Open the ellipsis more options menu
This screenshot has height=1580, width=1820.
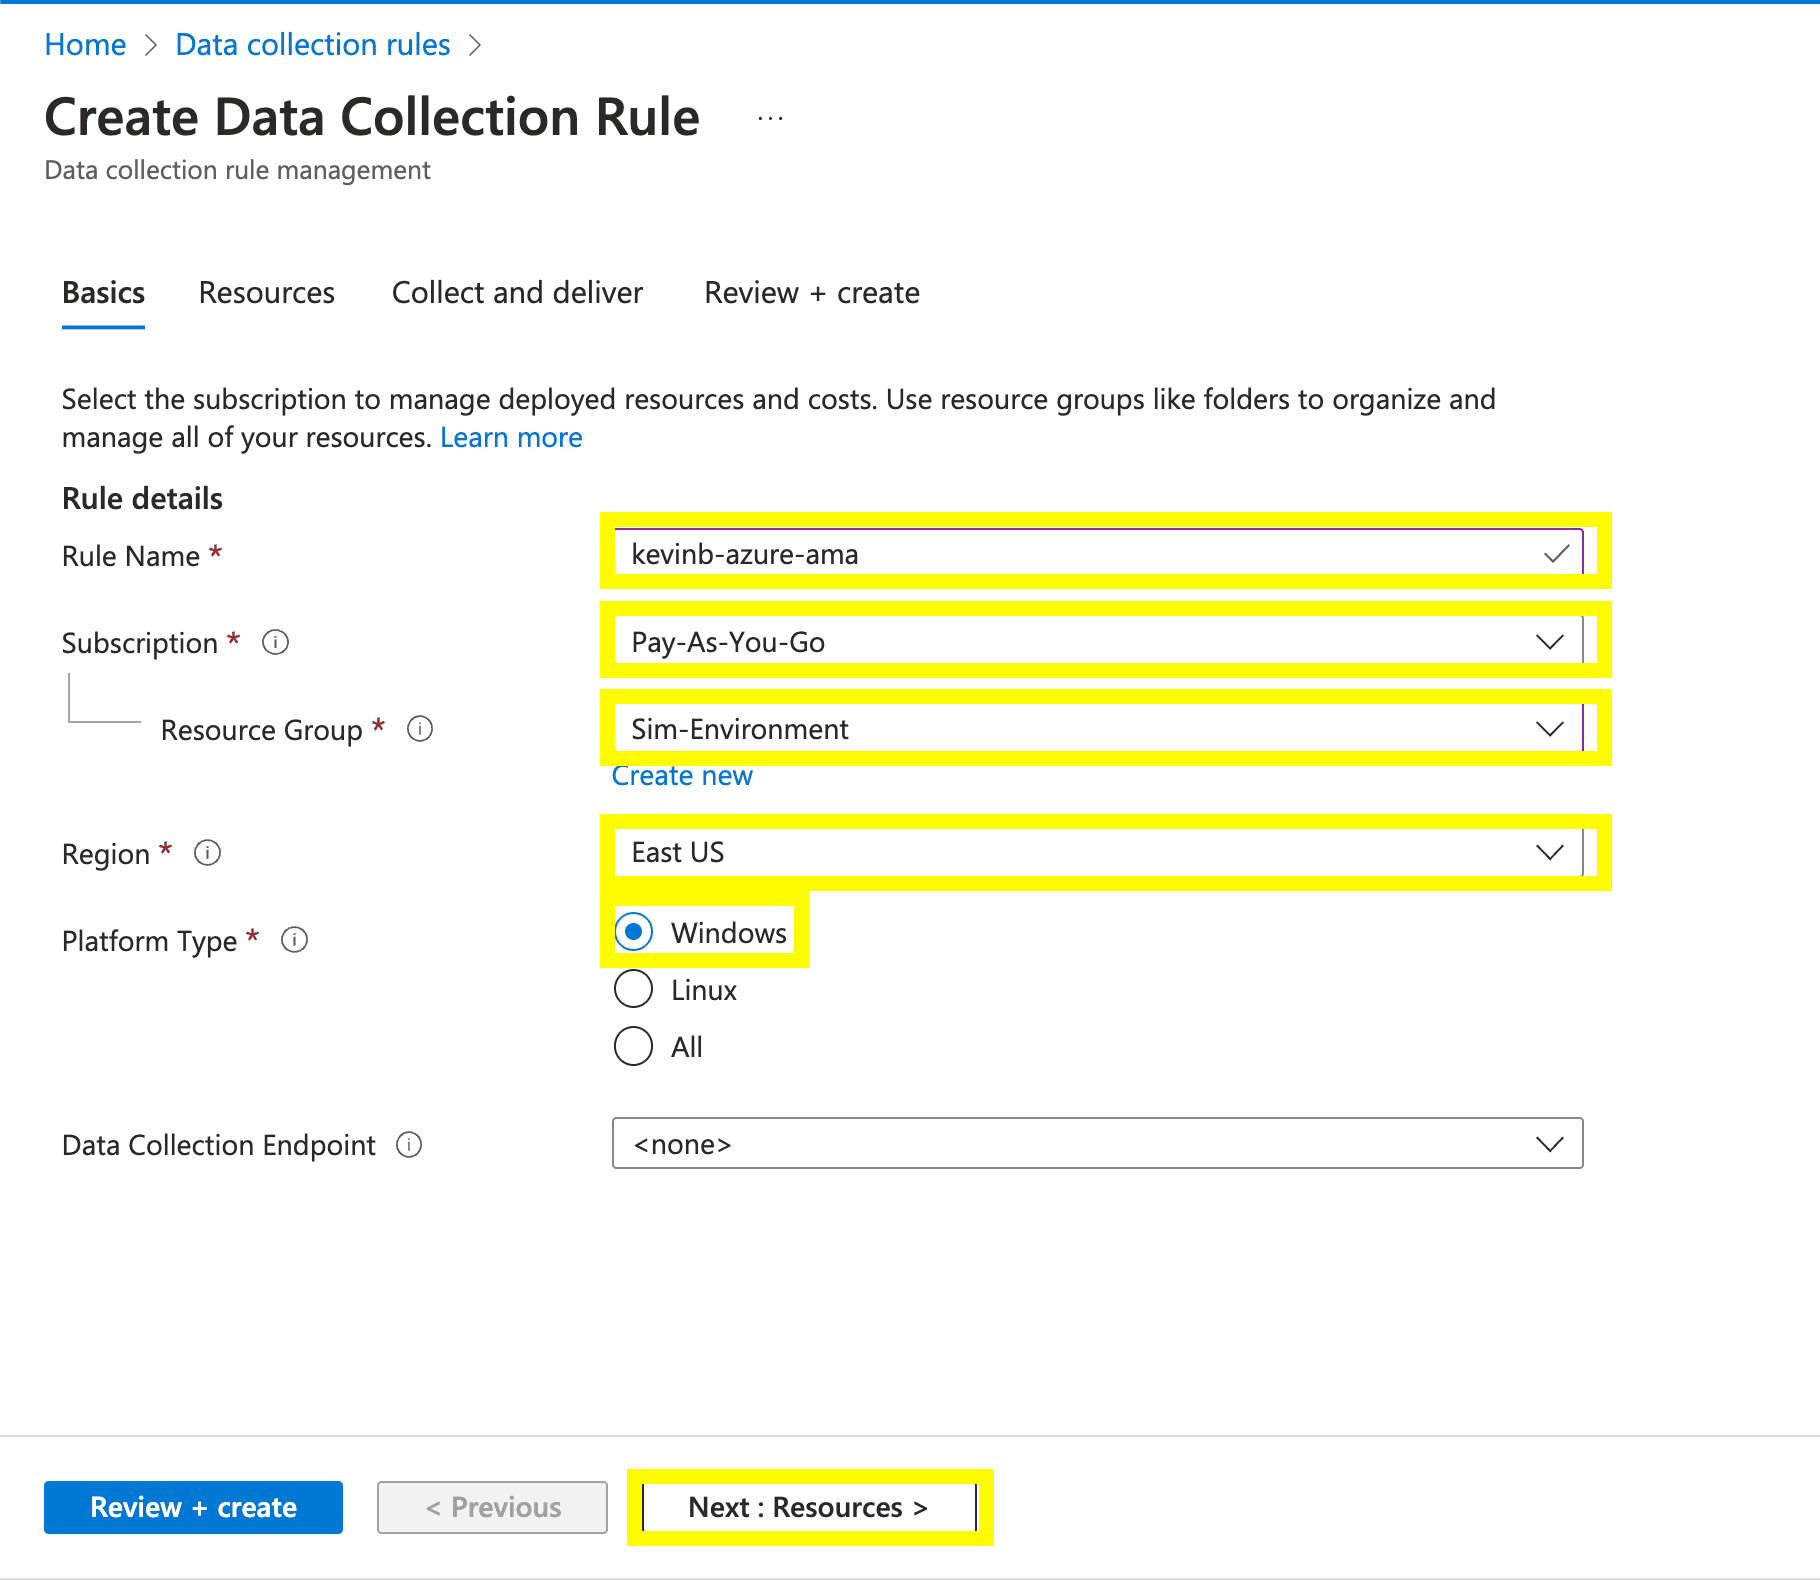click(770, 118)
